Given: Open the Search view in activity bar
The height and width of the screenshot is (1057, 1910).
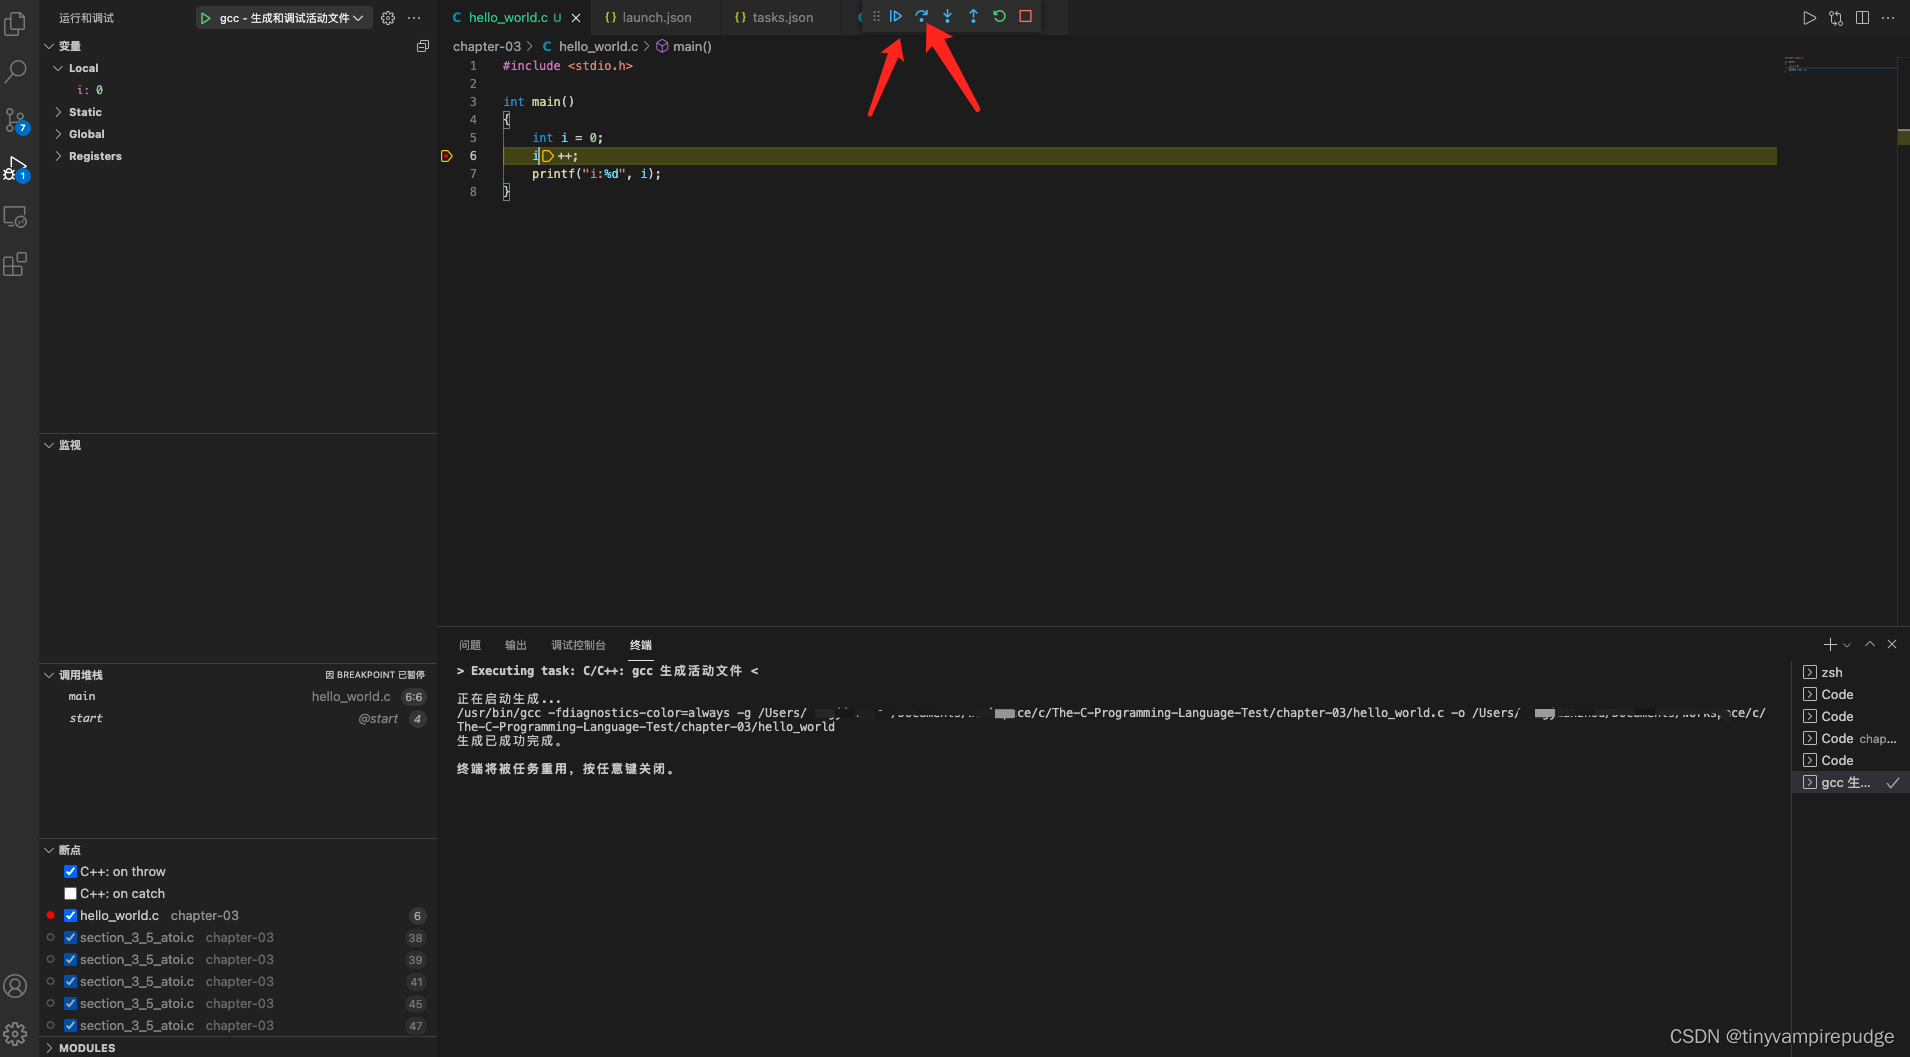Looking at the screenshot, I should coord(16,72).
